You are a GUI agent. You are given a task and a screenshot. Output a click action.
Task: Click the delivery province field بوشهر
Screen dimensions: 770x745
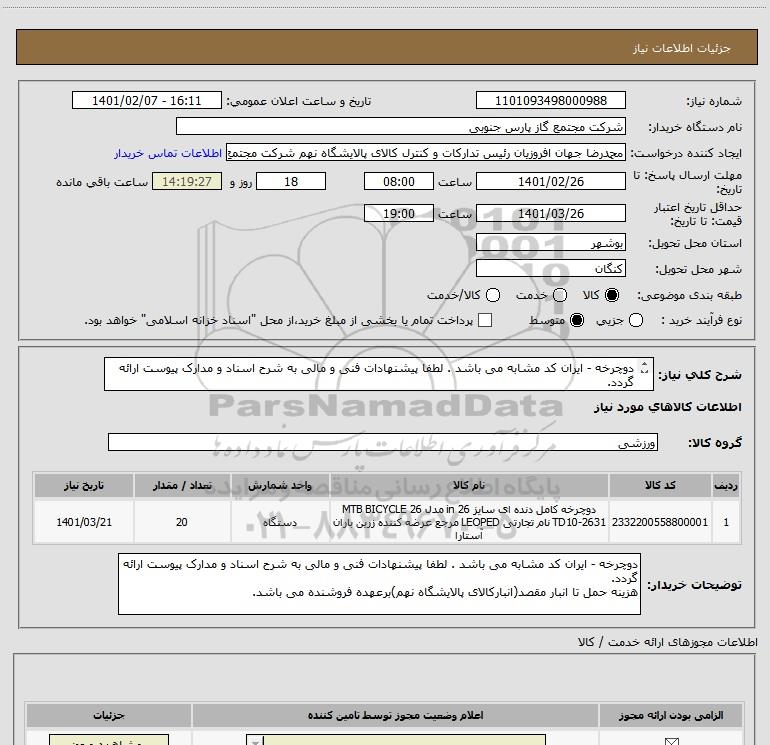click(x=550, y=243)
